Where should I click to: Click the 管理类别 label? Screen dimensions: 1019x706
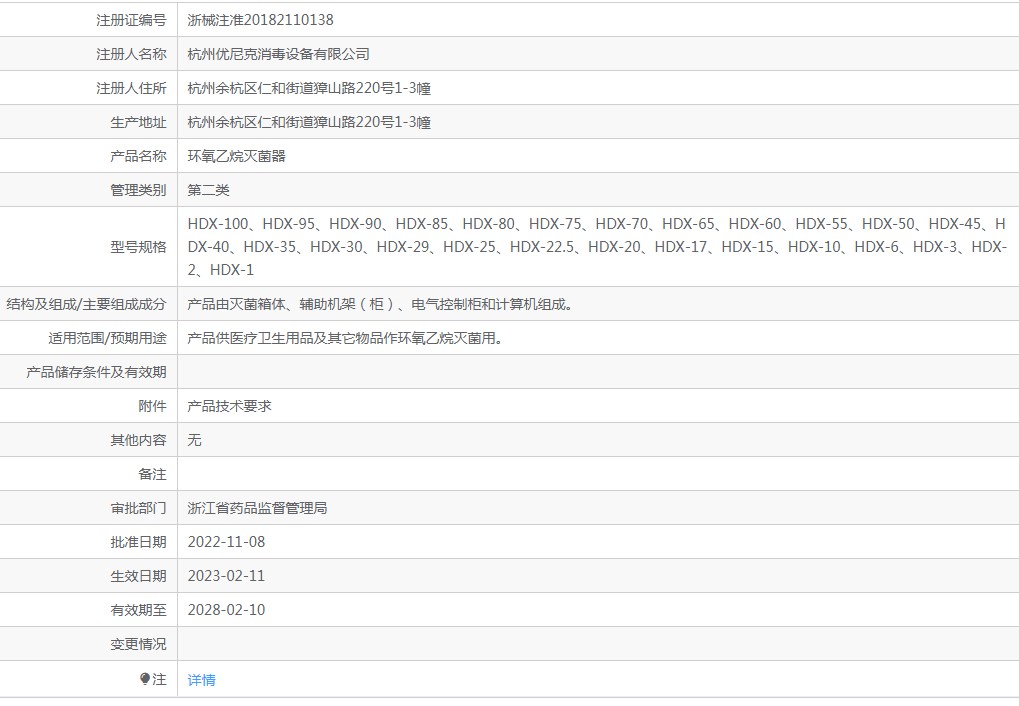138,190
